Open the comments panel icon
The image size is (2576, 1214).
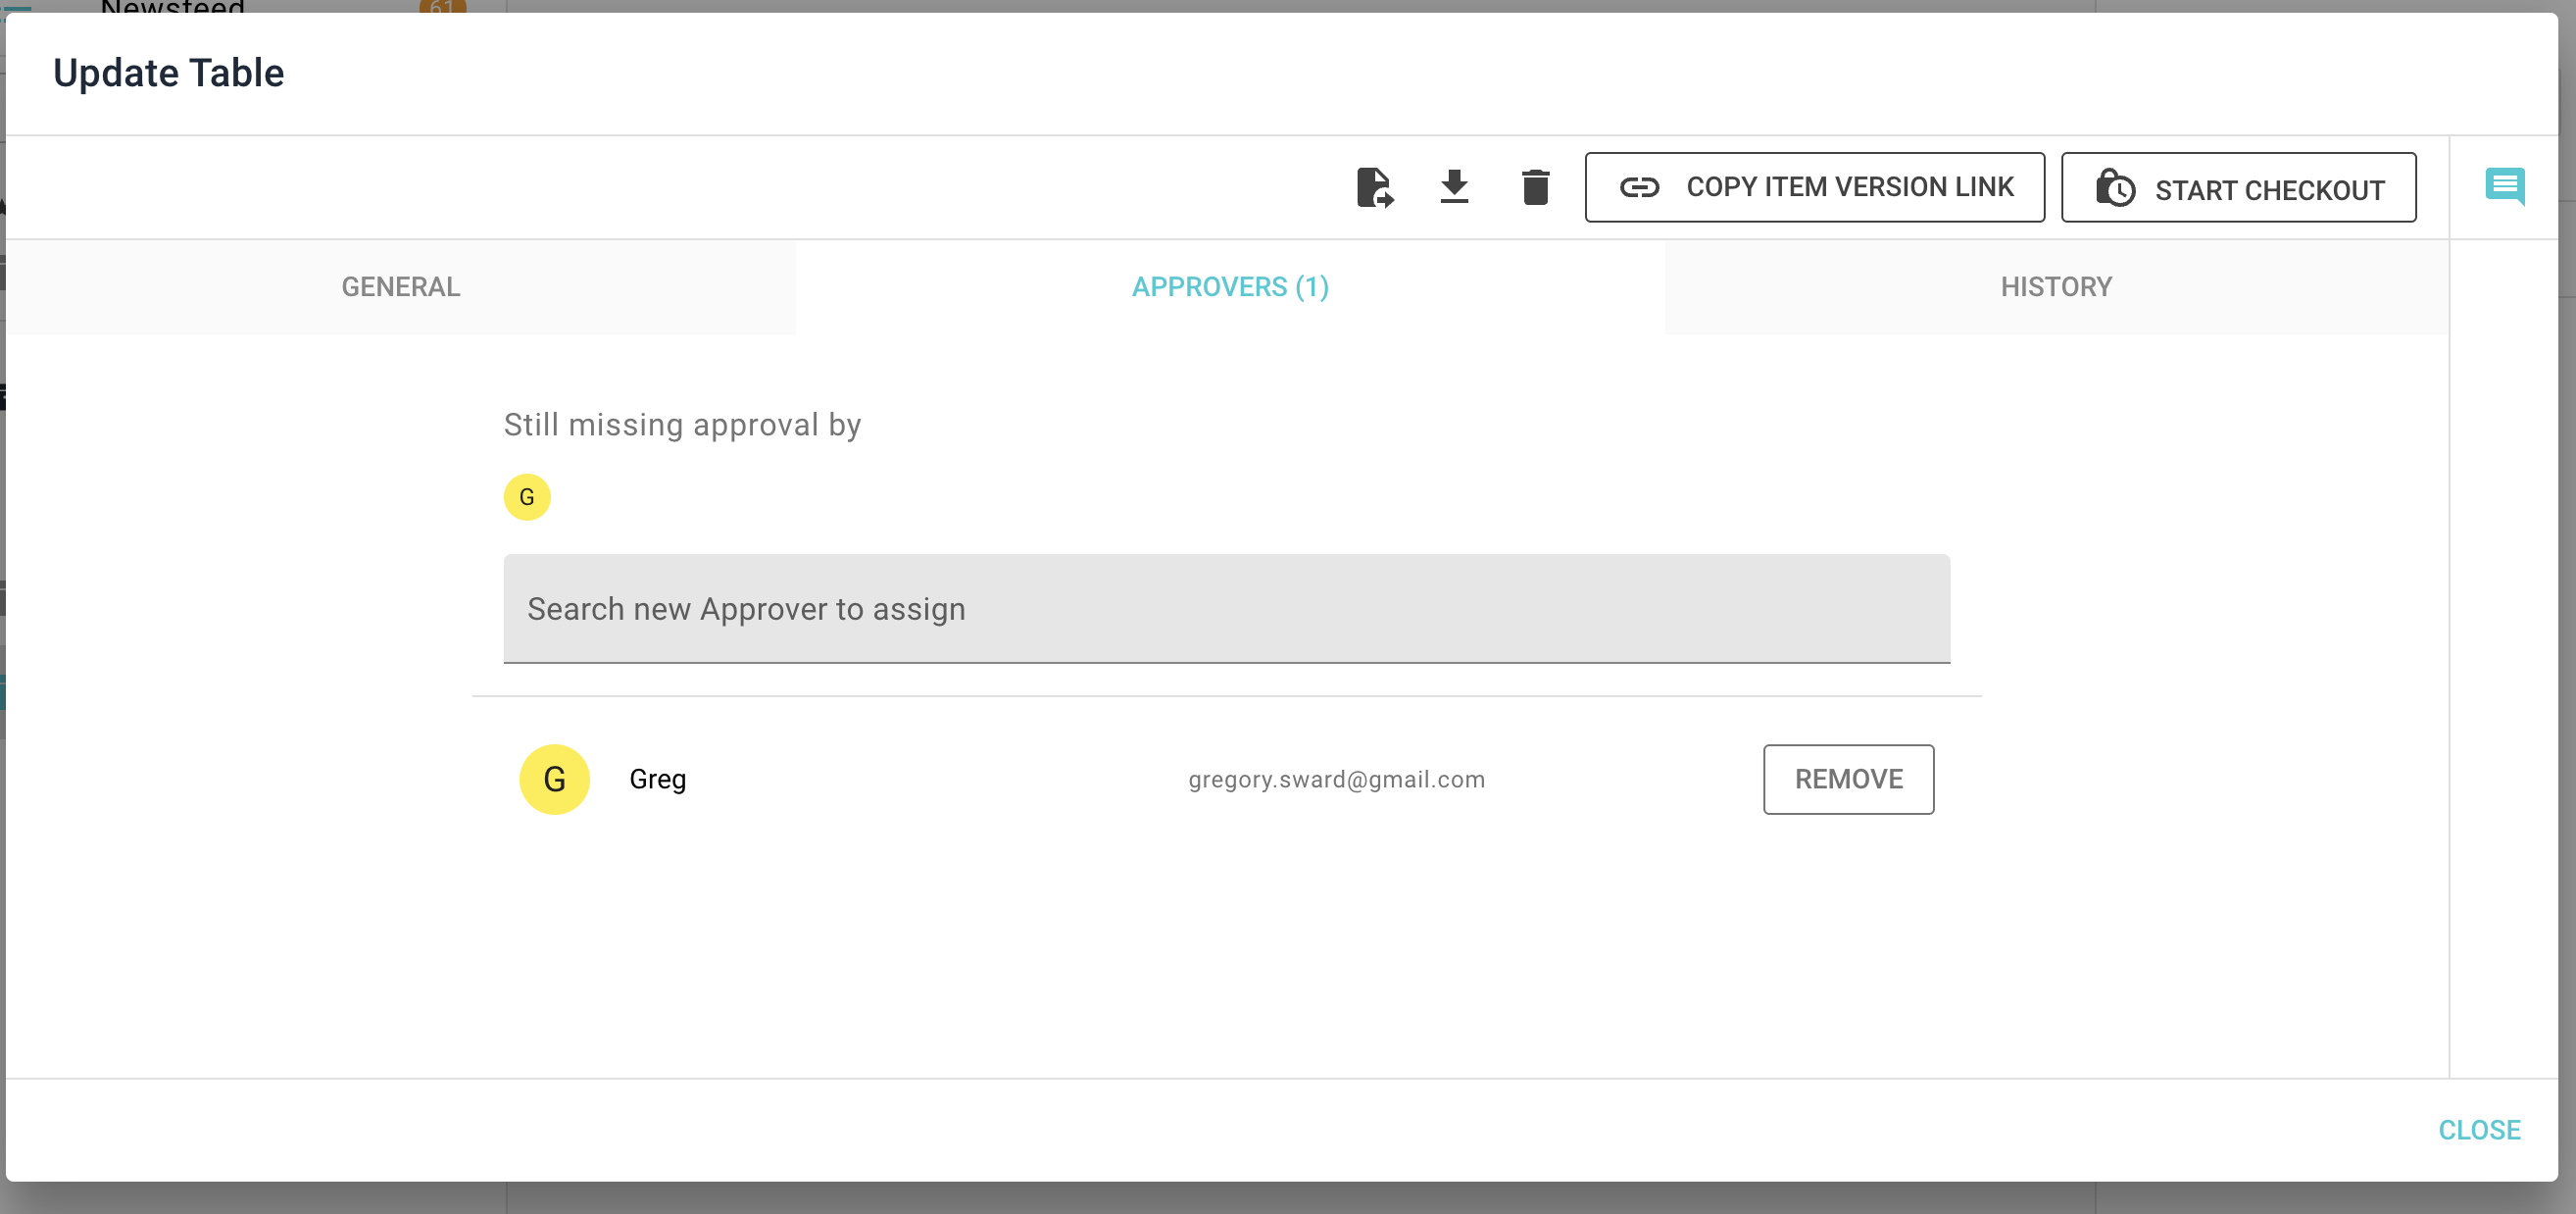tap(2504, 186)
